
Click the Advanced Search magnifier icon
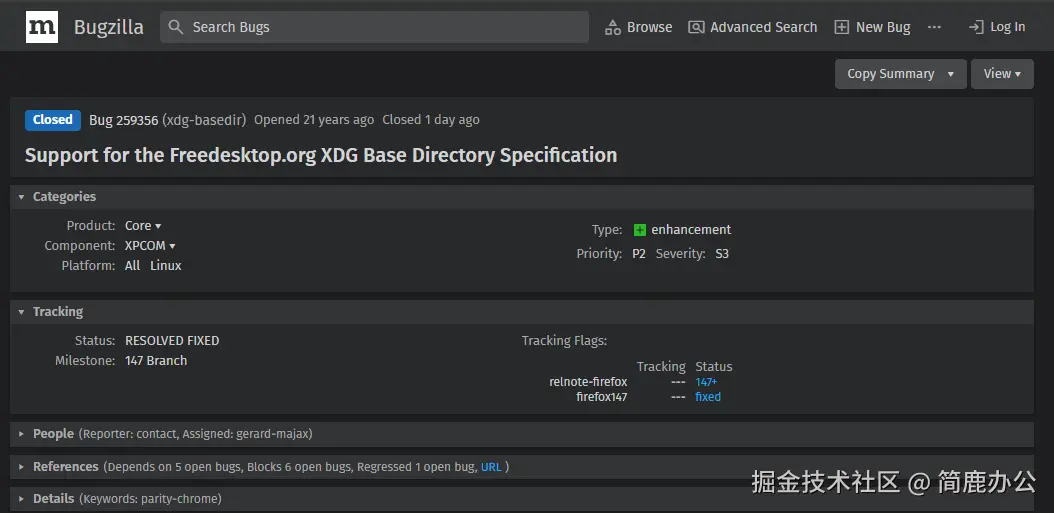696,28
